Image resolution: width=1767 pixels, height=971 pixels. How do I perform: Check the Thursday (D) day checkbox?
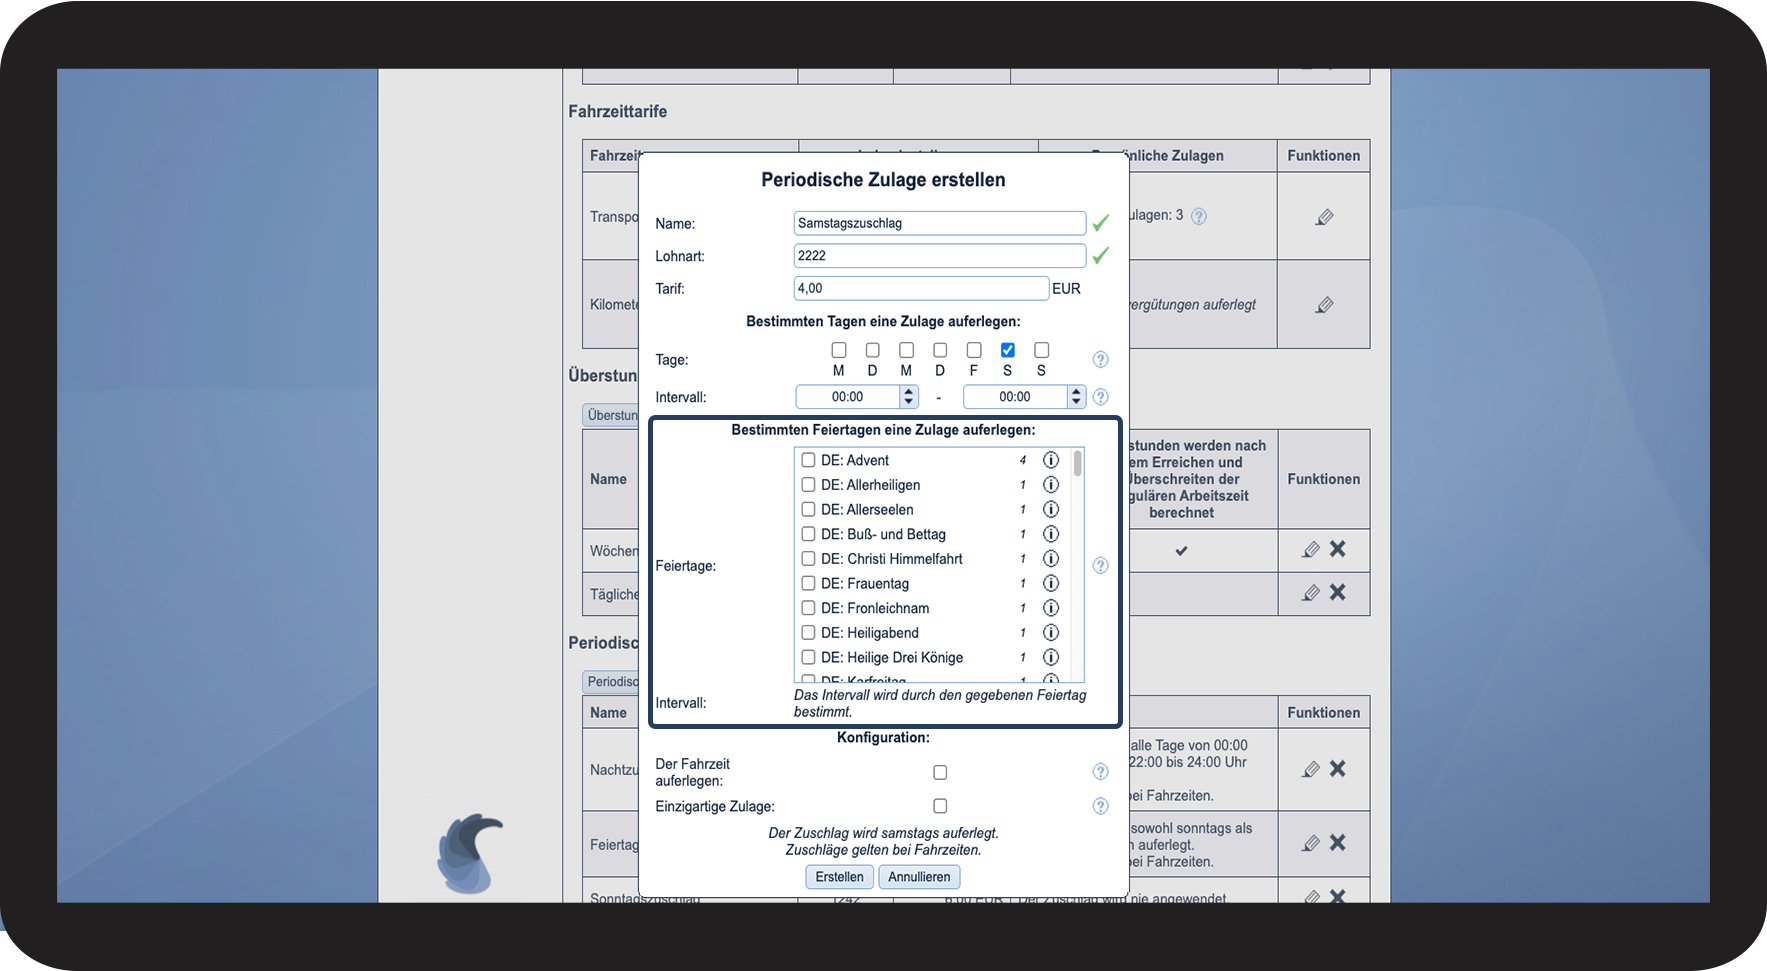940,350
